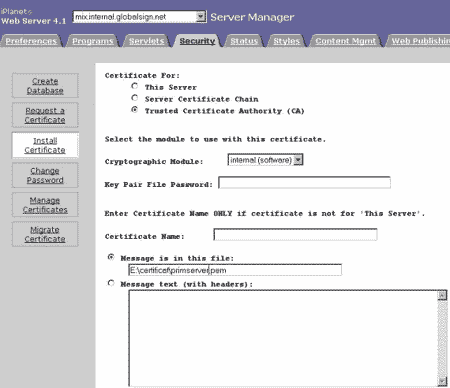Click the Key Pair File Password: label
Viewport: 450px width, 388px height.
tap(158, 184)
